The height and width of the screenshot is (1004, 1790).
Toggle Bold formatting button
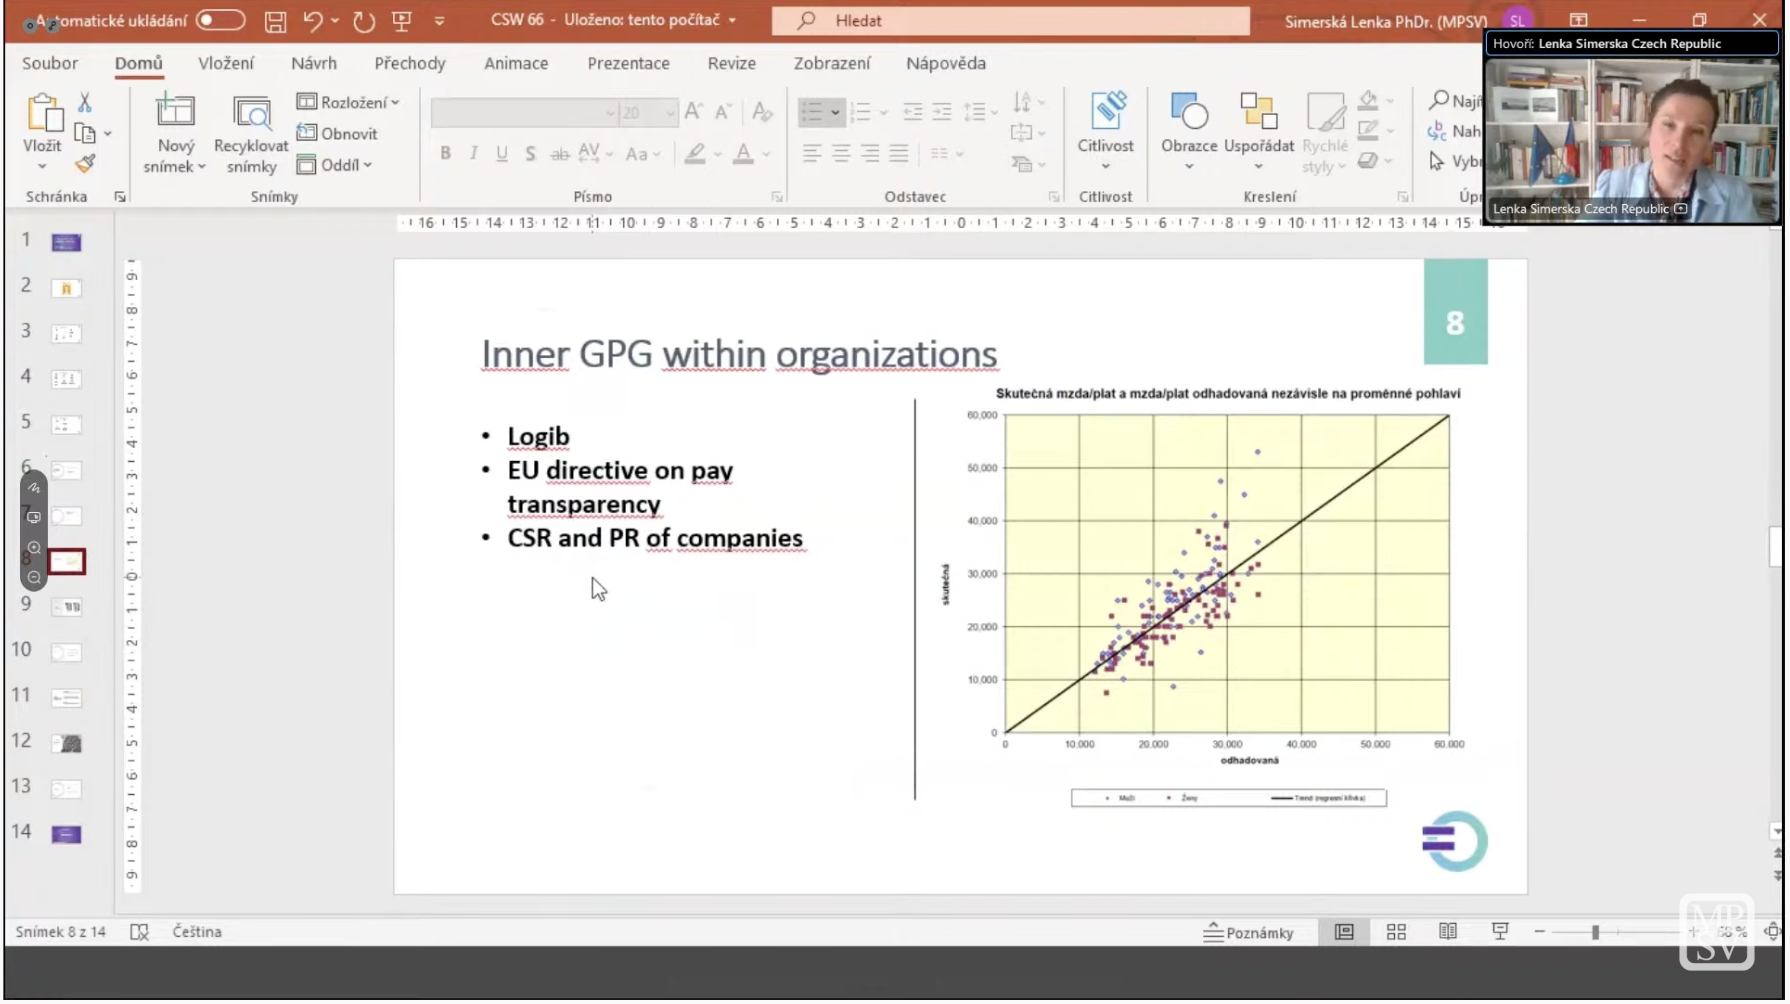click(445, 153)
